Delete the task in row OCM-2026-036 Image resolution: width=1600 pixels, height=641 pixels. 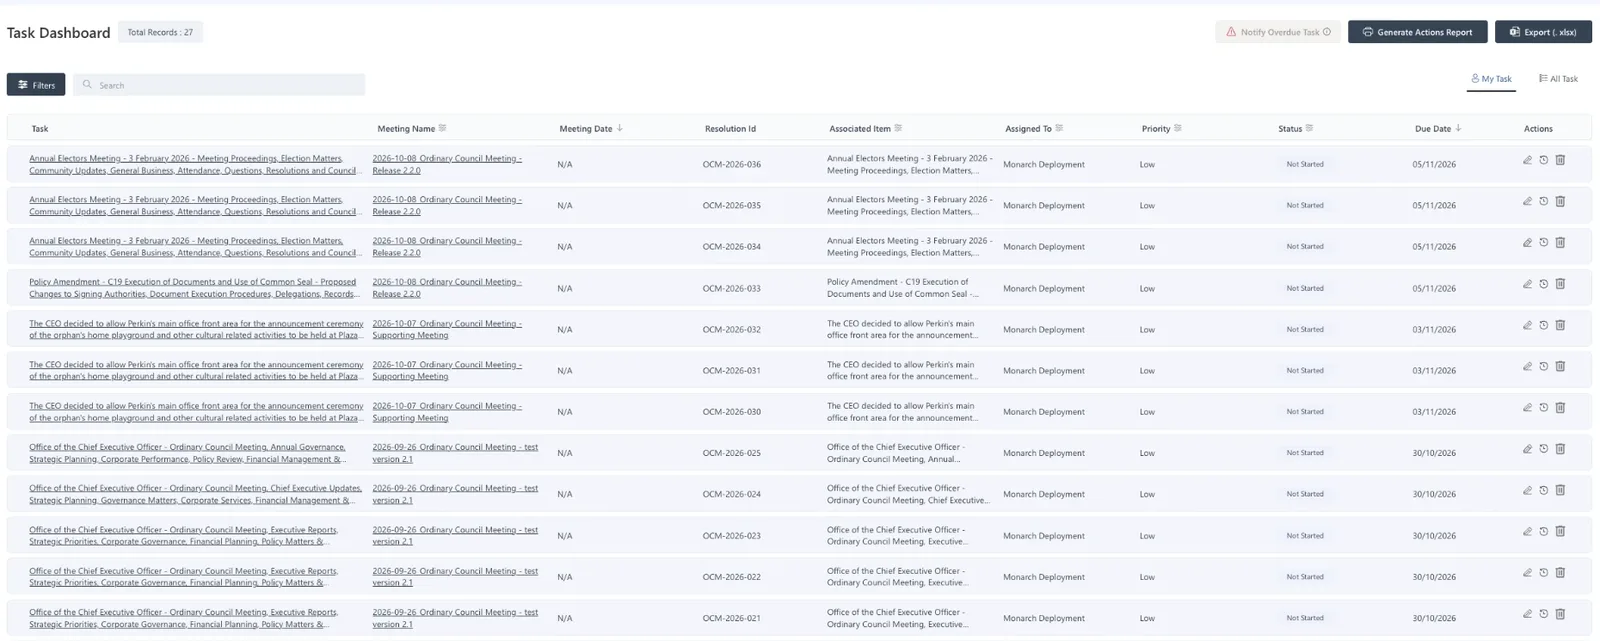tap(1560, 160)
